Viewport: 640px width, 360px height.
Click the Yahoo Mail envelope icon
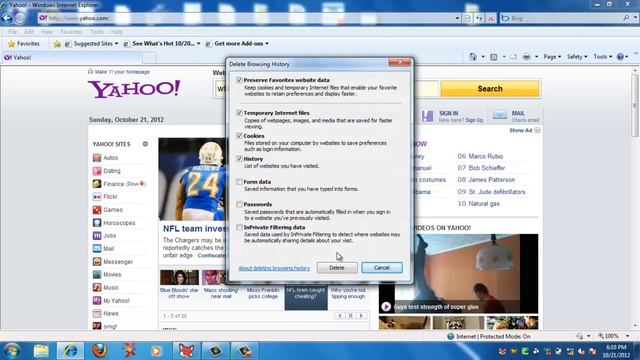coord(500,116)
